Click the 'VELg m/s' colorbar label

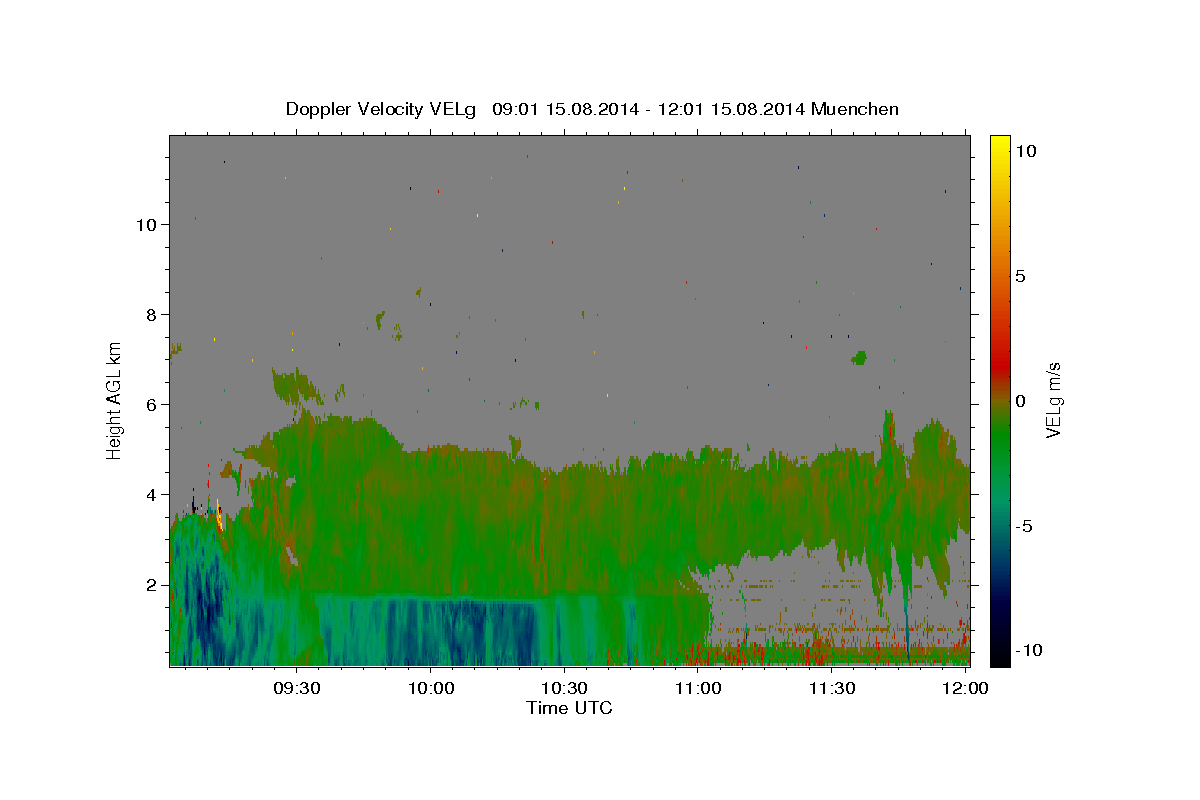click(x=1053, y=398)
